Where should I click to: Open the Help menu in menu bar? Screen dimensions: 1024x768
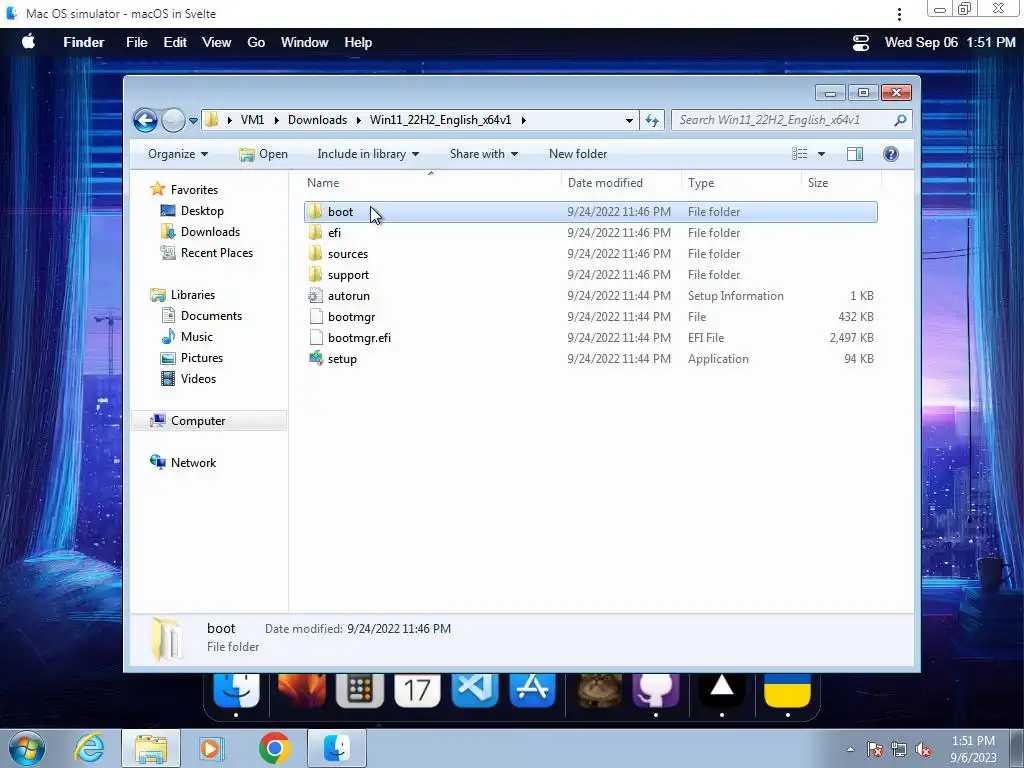(x=358, y=42)
